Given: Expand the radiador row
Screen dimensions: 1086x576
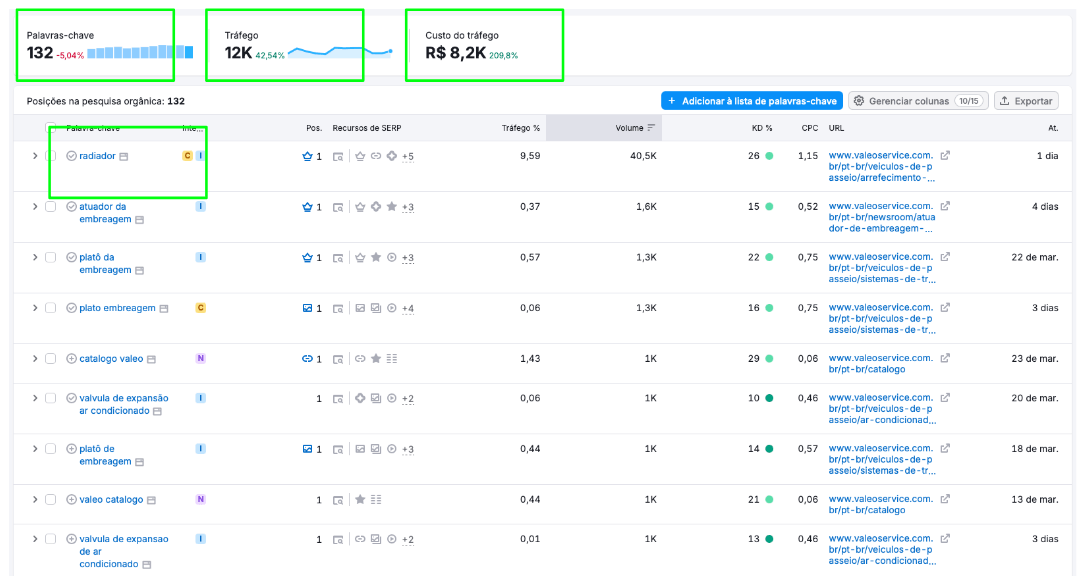Looking at the screenshot, I should tap(35, 156).
